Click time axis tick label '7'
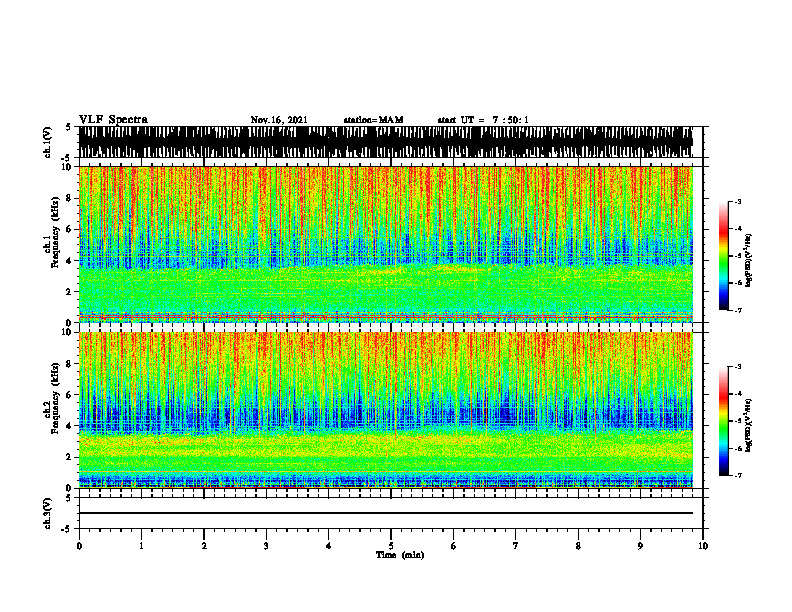This screenshot has height=612, width=792. (516, 546)
